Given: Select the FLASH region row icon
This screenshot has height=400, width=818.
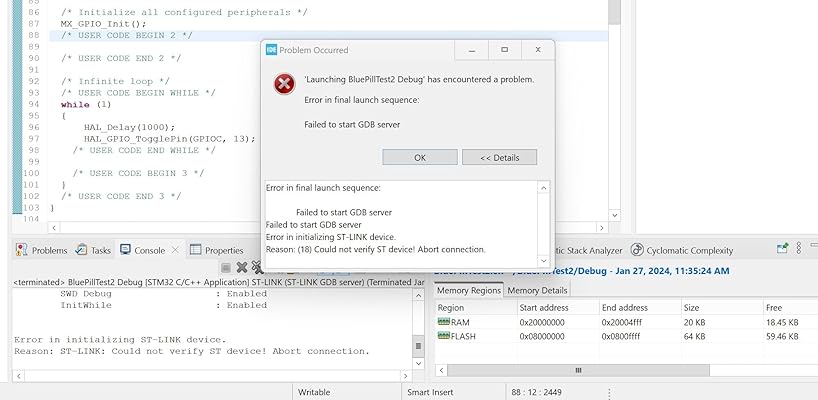Looking at the screenshot, I should coord(444,336).
